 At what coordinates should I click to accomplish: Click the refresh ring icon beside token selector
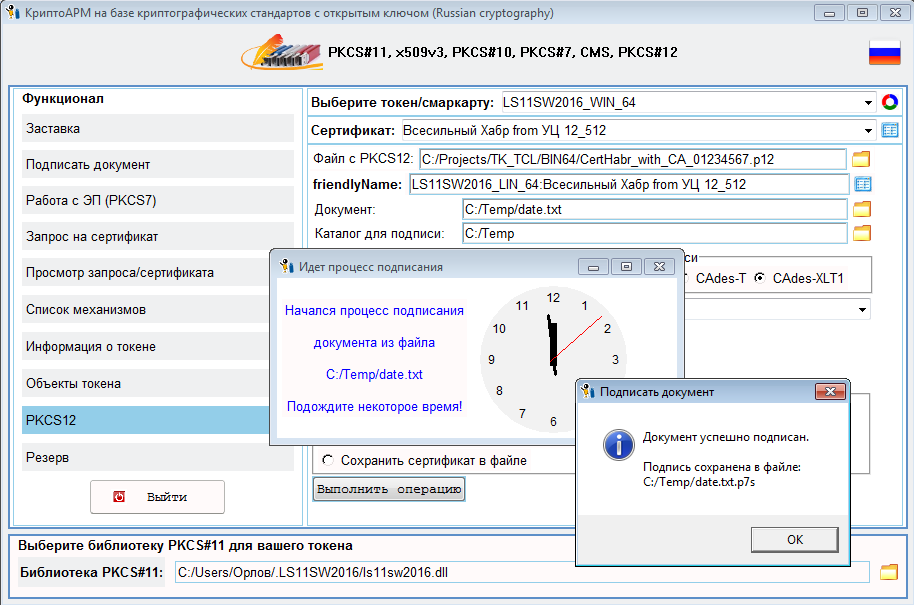[x=890, y=102]
